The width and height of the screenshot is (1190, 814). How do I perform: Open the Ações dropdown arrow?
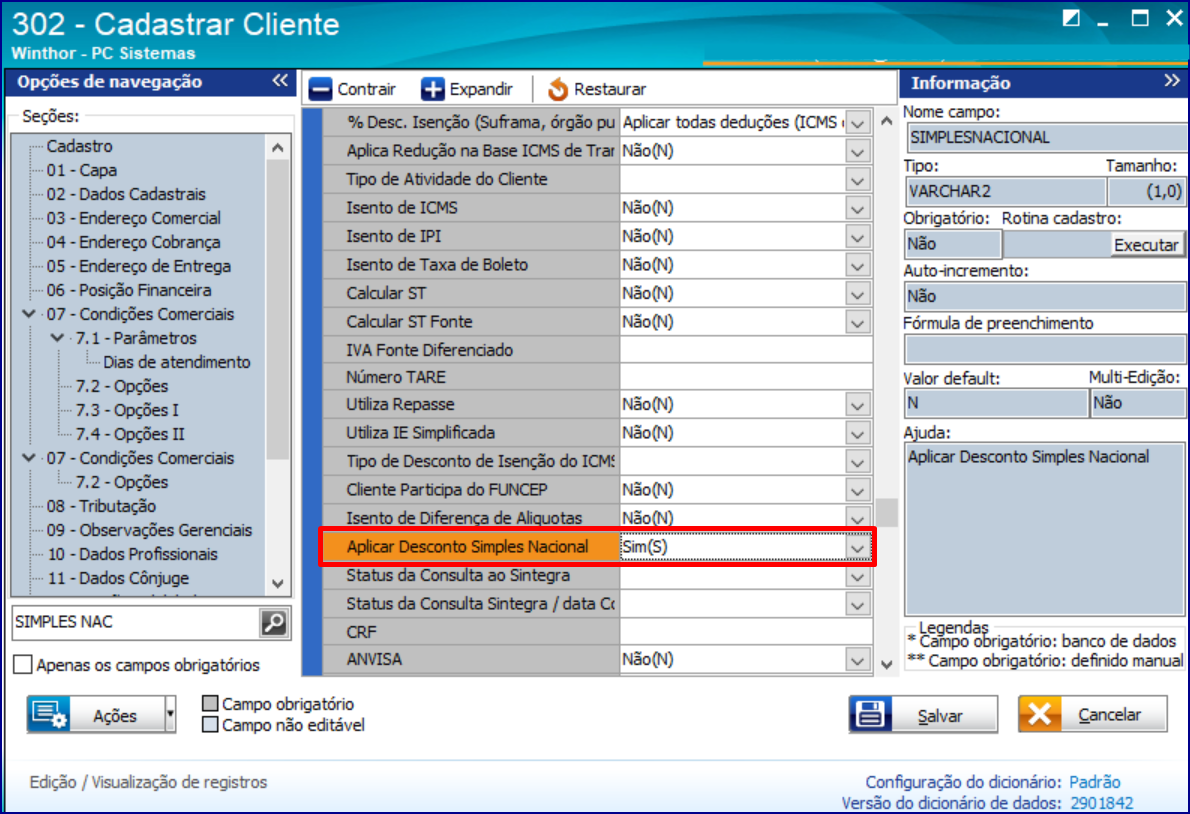170,715
